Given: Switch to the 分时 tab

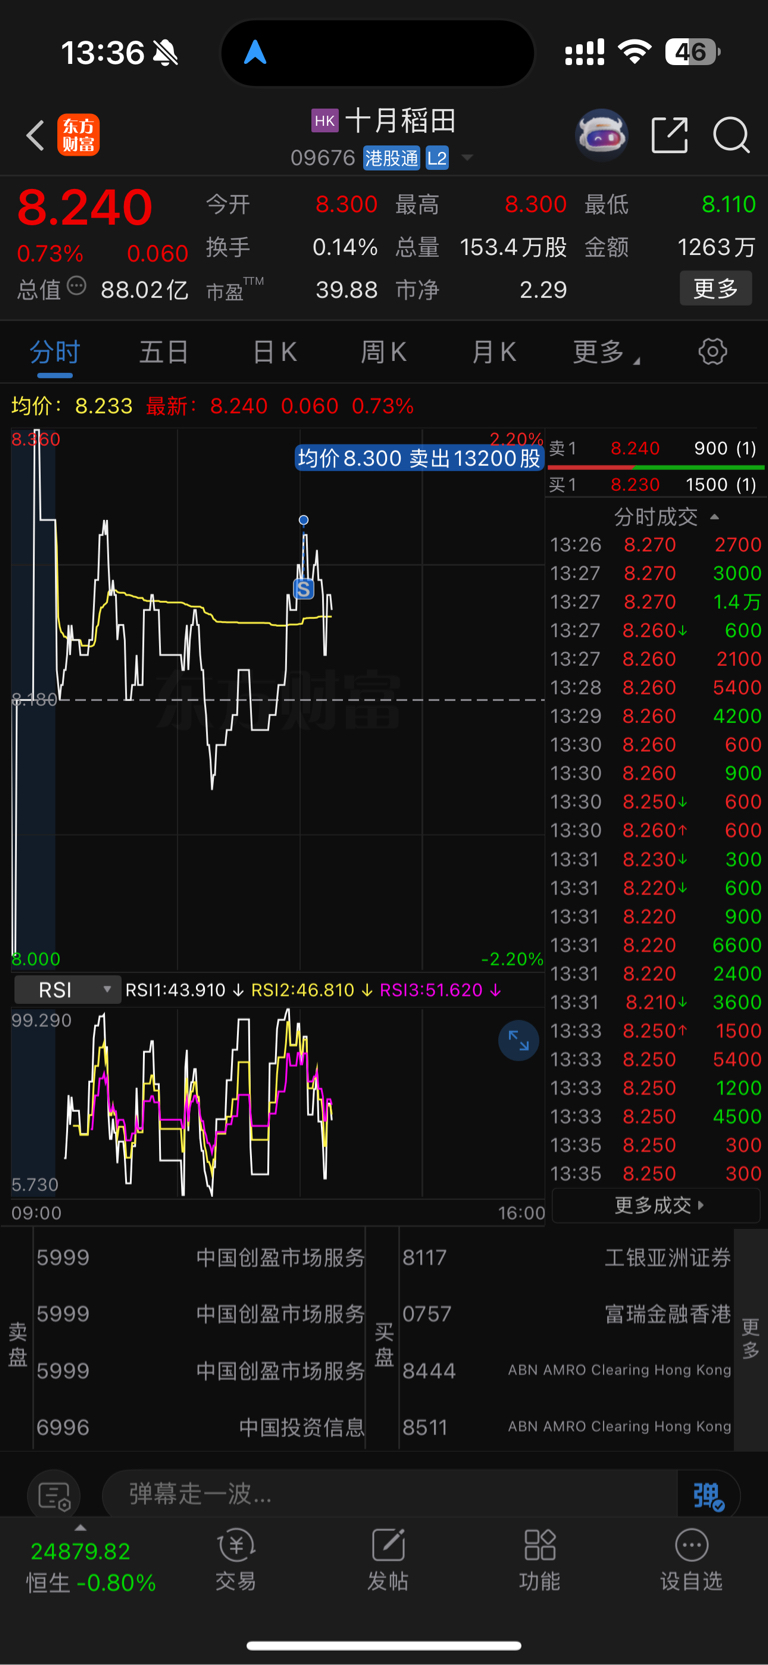Looking at the screenshot, I should pyautogui.click(x=54, y=352).
